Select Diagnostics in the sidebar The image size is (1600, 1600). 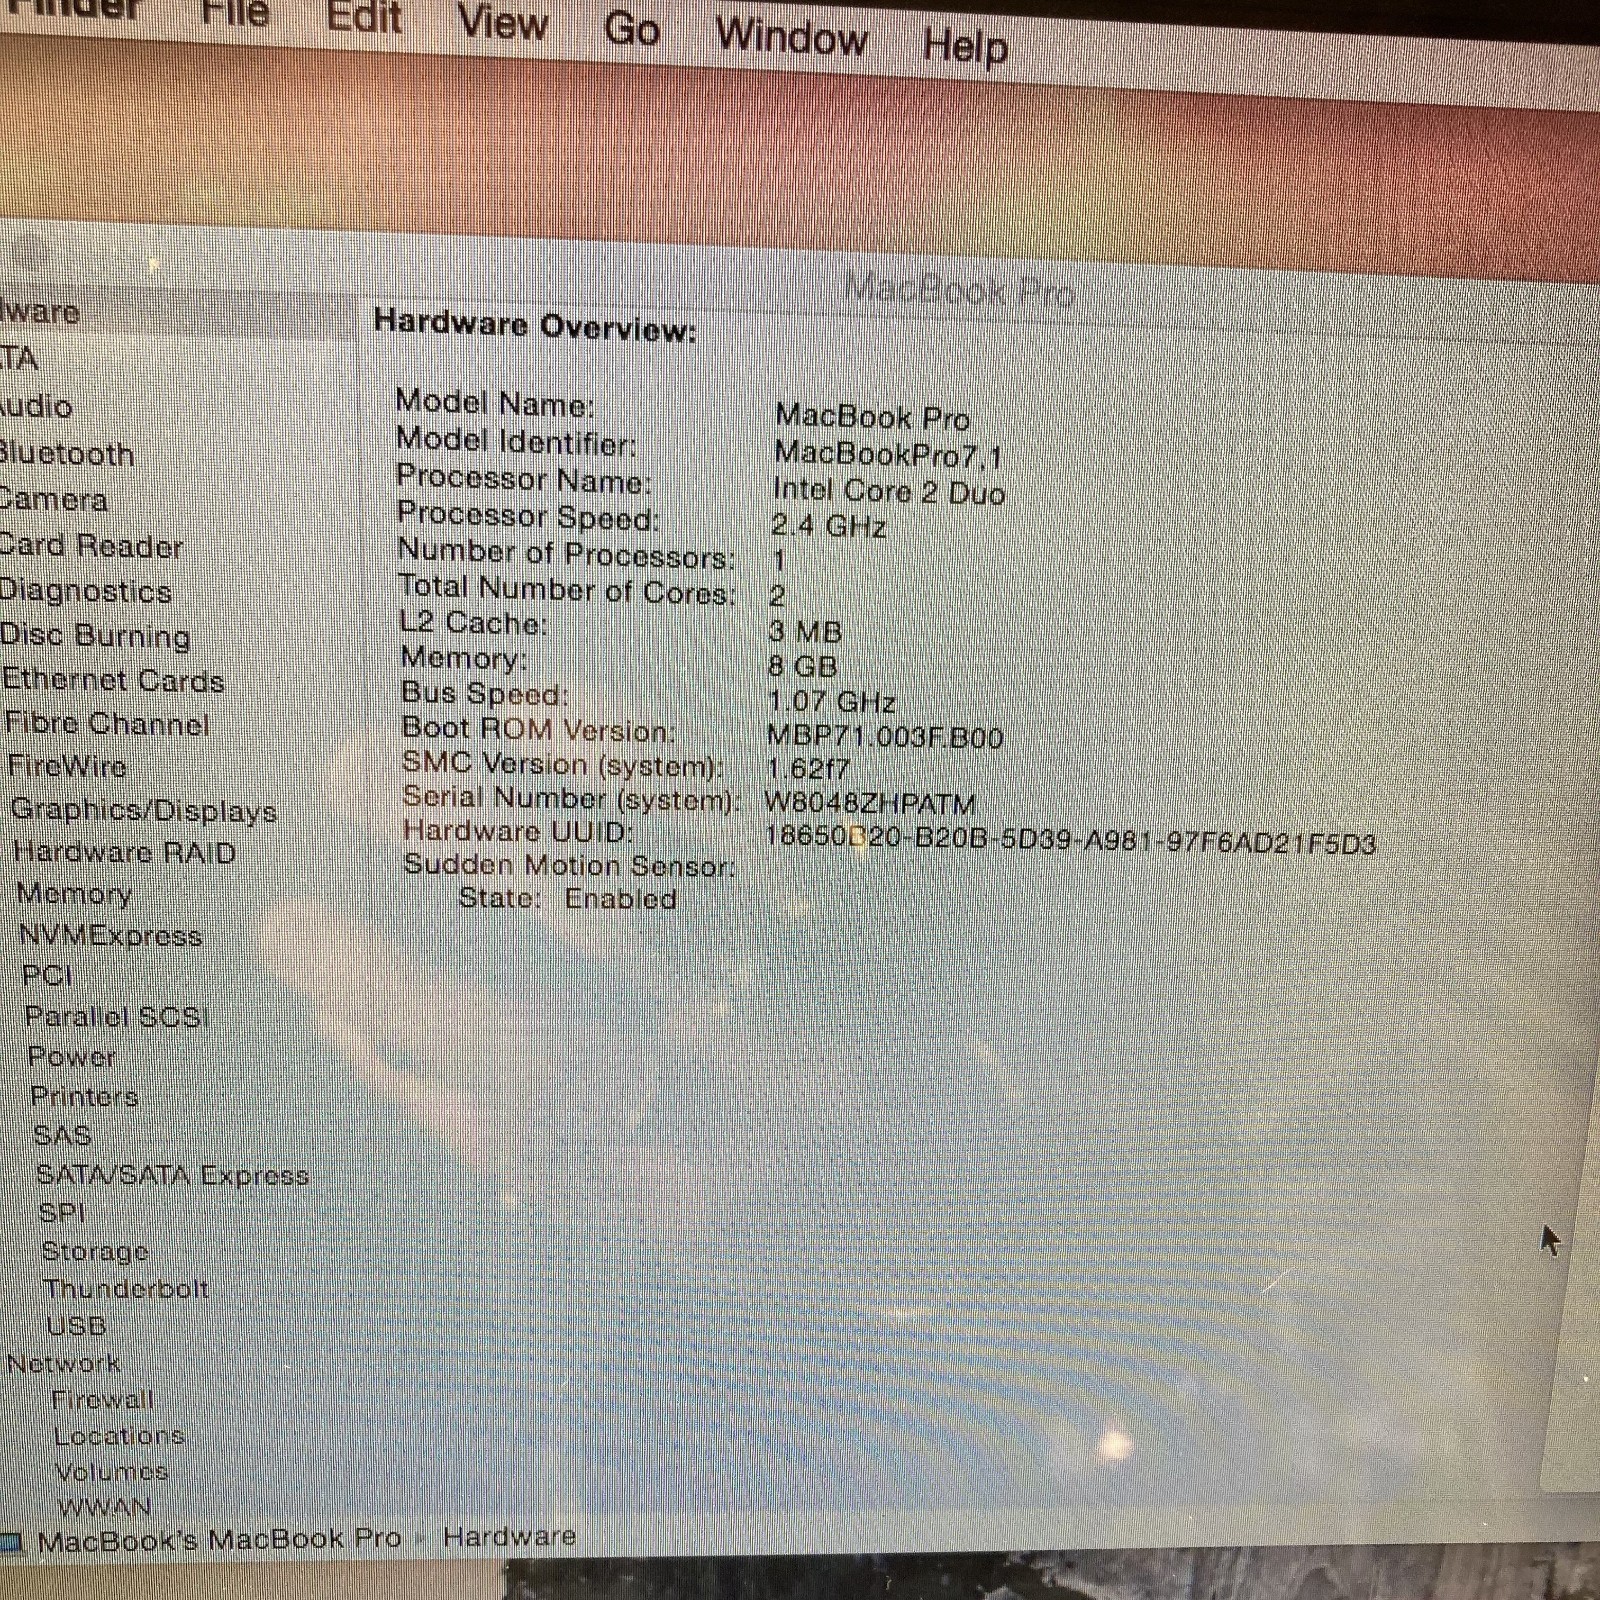pos(86,591)
